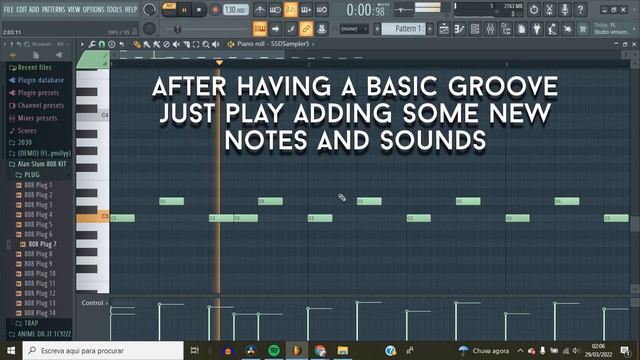Toggle the Browser view toolbar button
The image size is (640, 360).
click(506, 29)
